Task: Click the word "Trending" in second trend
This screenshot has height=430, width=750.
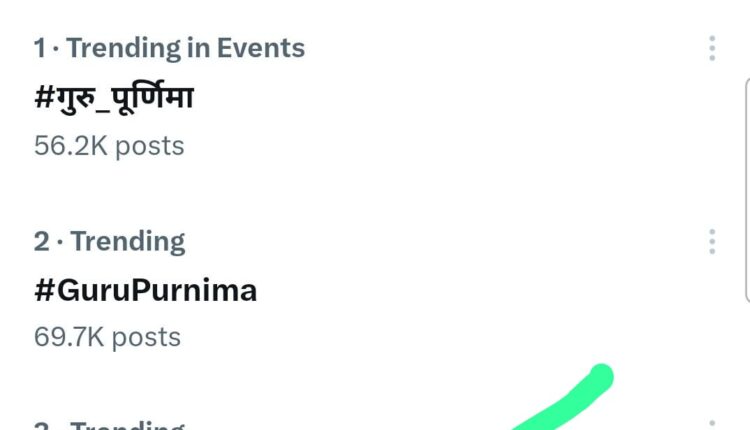Action: click(128, 241)
